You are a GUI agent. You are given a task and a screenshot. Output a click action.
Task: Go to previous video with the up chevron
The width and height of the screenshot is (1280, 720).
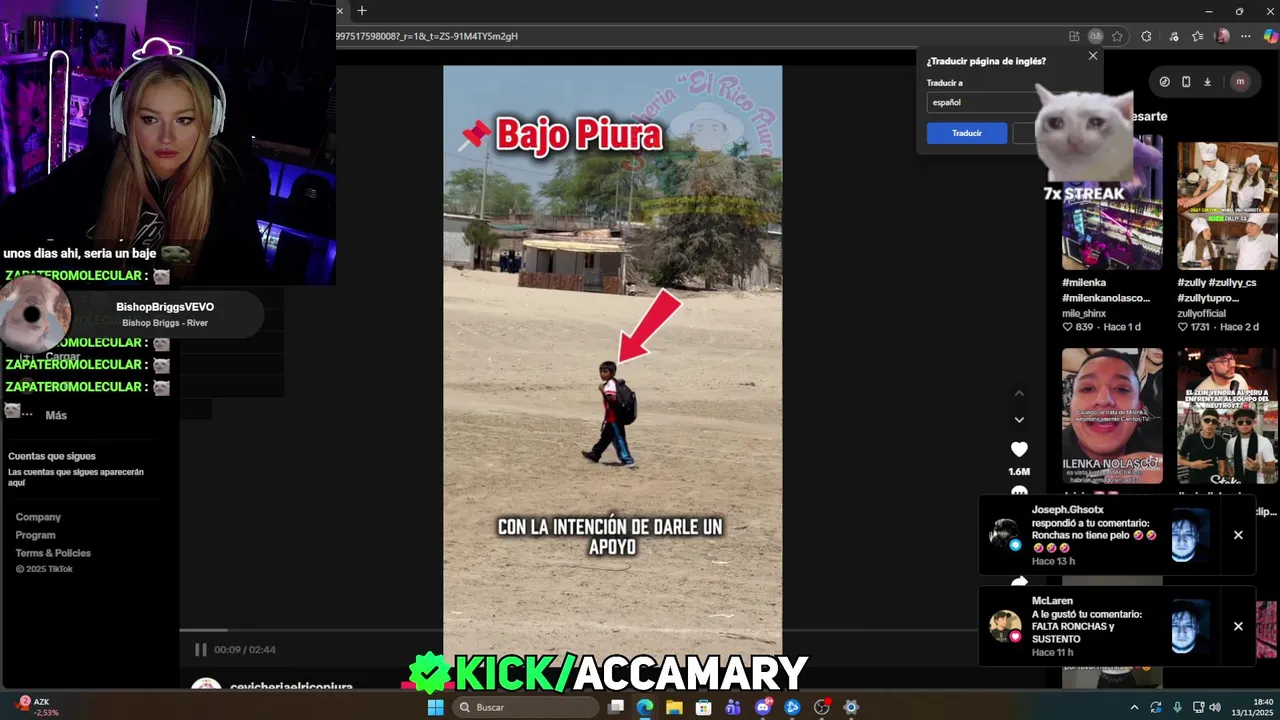click(1019, 393)
